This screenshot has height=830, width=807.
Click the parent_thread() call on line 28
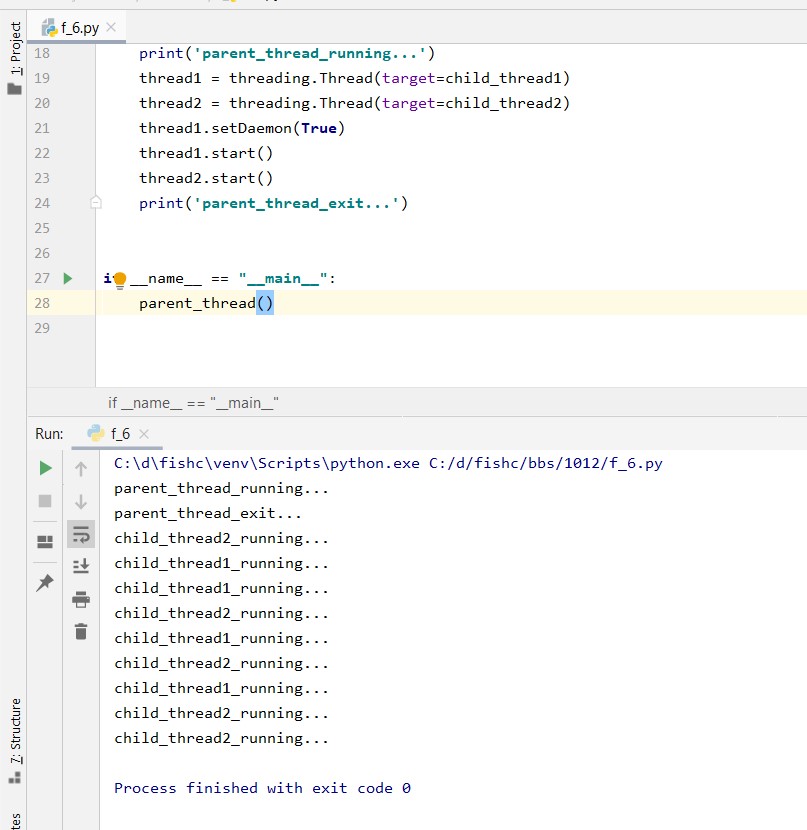(206, 303)
